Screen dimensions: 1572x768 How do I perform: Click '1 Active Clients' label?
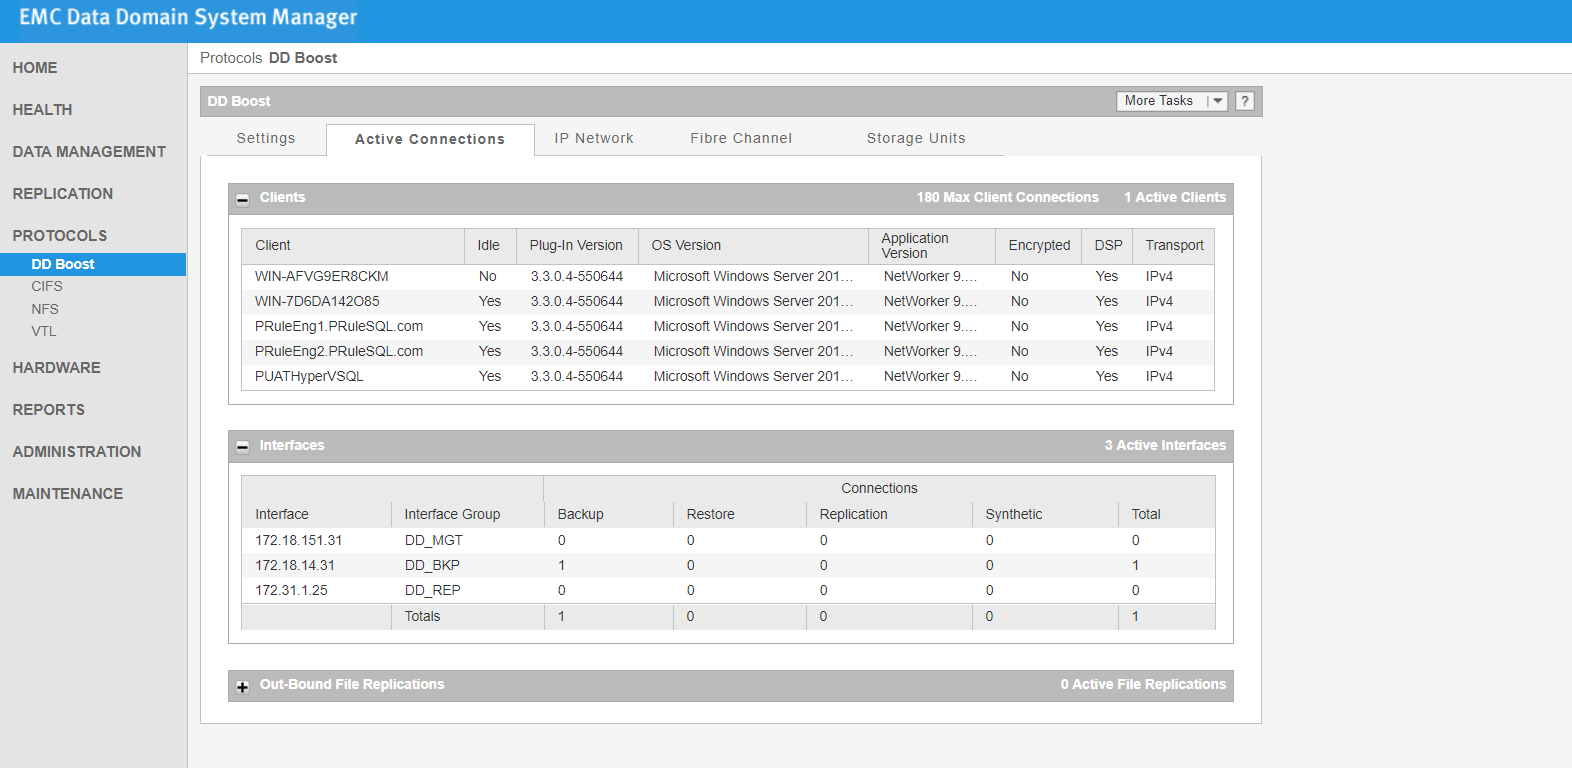1175,198
